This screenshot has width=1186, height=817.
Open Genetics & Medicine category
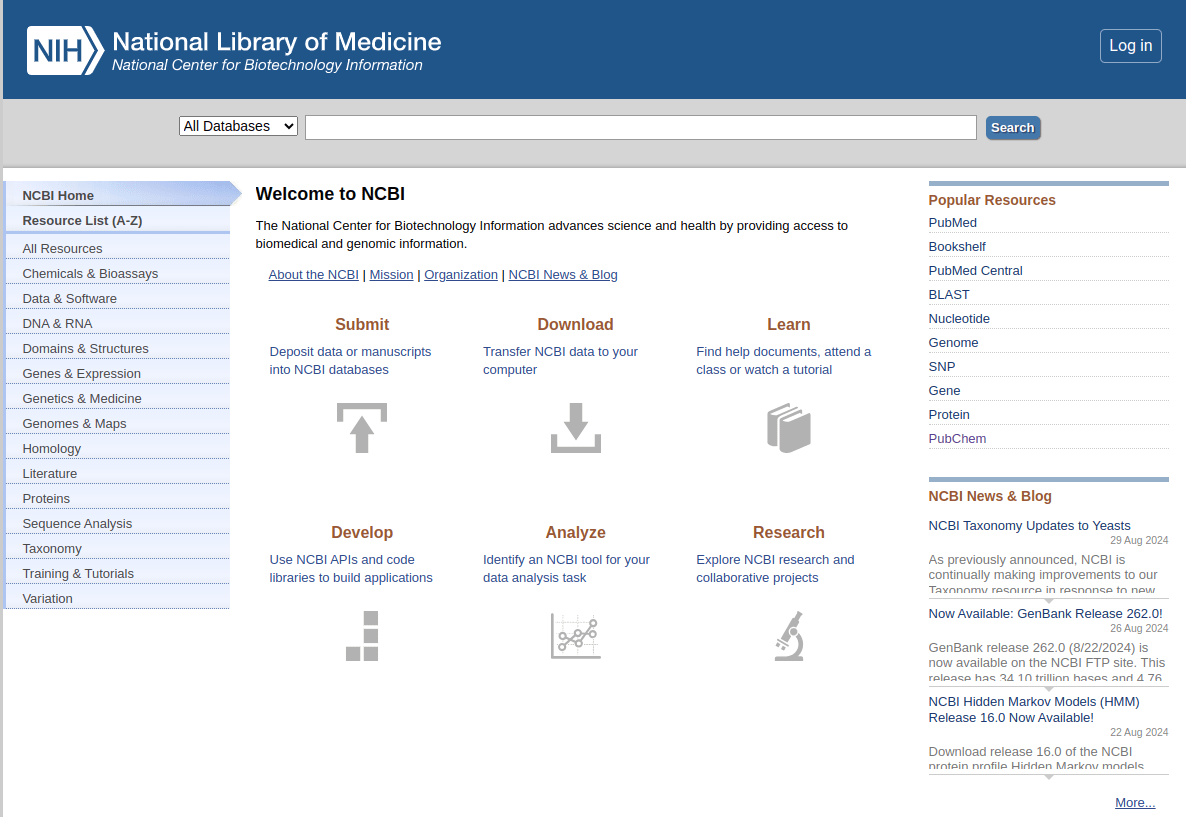[117, 398]
